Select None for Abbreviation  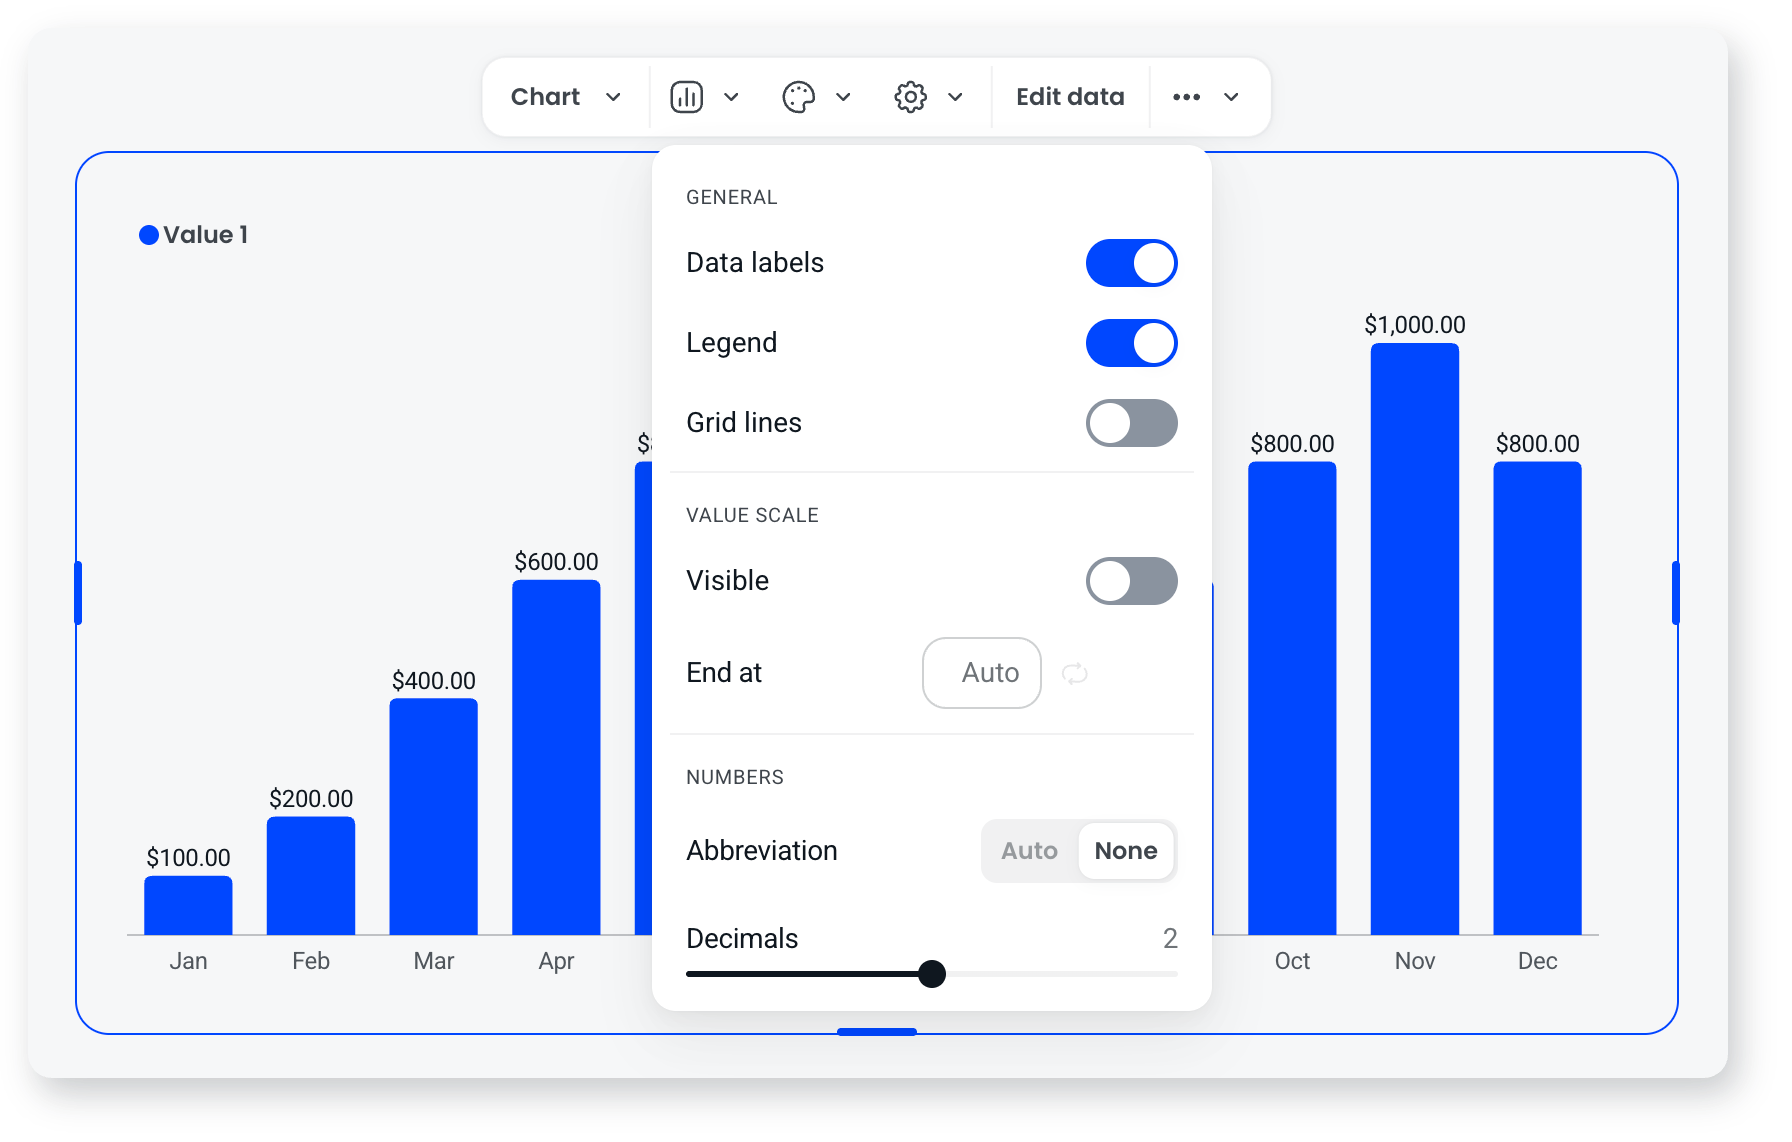1126,851
